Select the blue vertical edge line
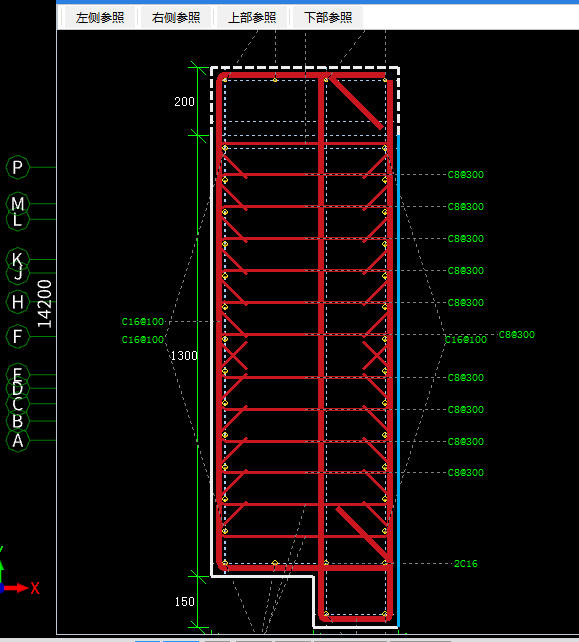The image size is (579, 642). pos(398,381)
